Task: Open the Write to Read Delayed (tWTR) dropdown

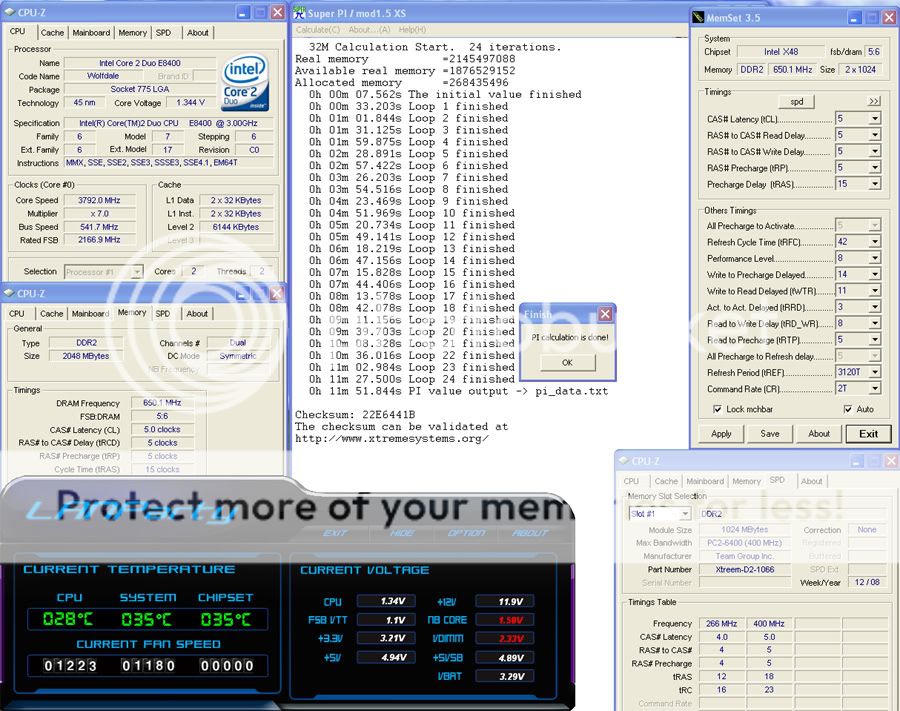Action: [x=874, y=291]
